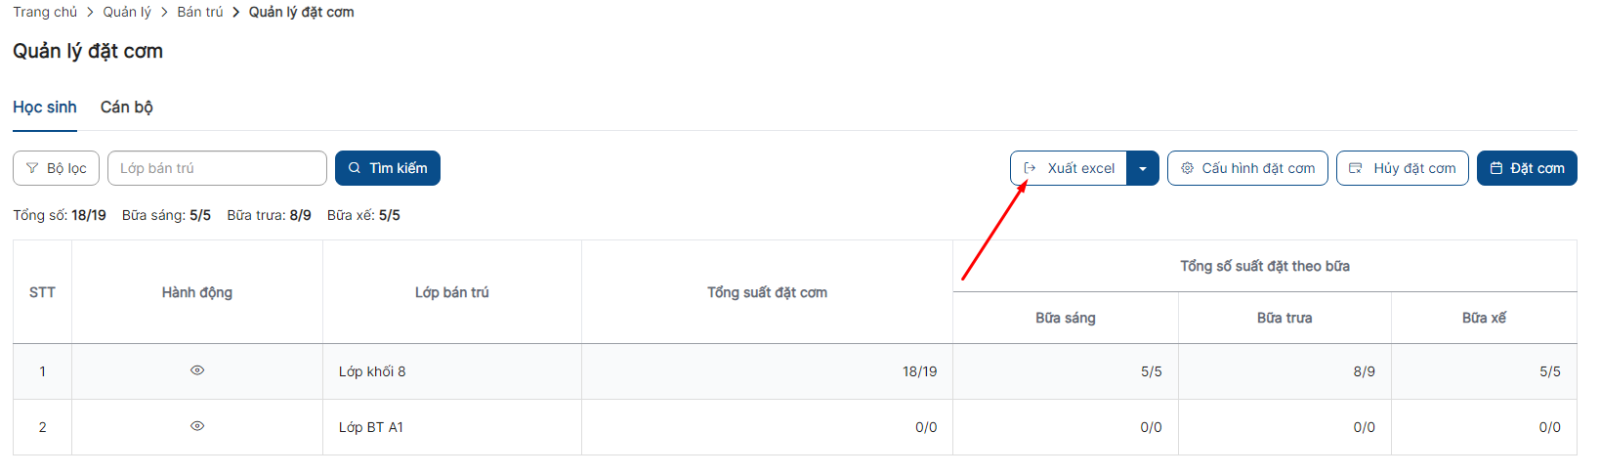The width and height of the screenshot is (1600, 476).
Task: Go to Trang chủ breadcrumb
Action: pyautogui.click(x=45, y=12)
